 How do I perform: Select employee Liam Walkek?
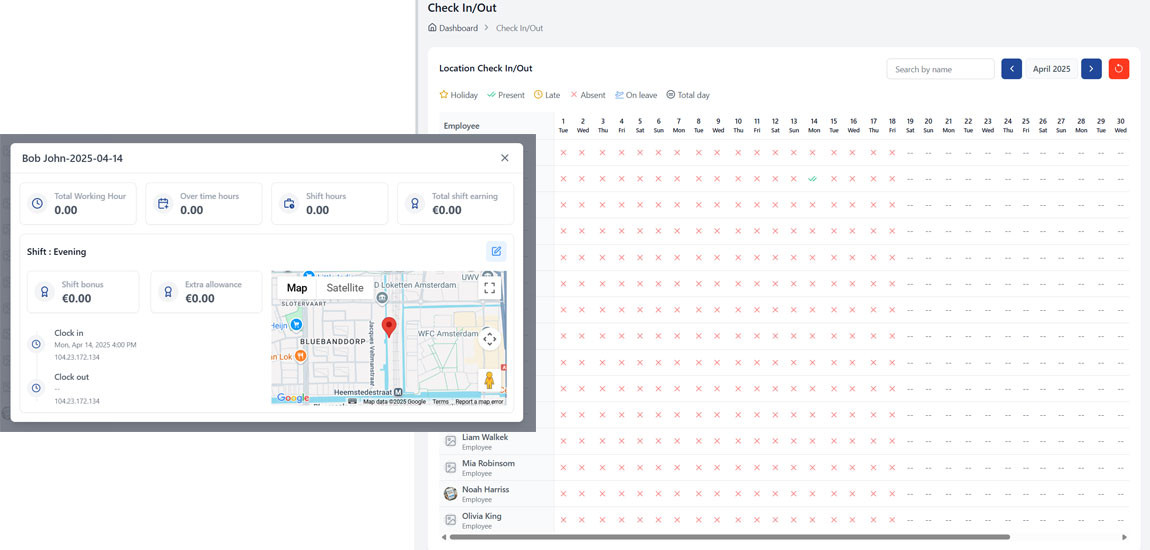click(485, 437)
